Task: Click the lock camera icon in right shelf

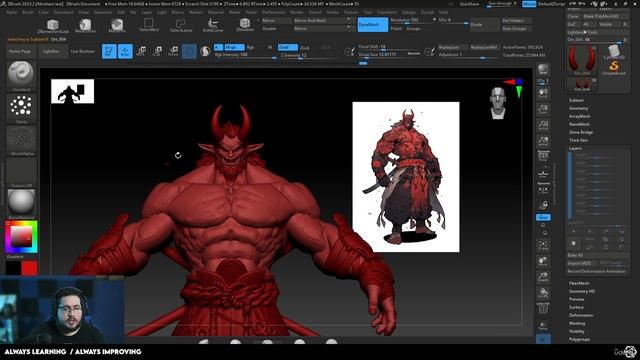Action: tap(543, 205)
